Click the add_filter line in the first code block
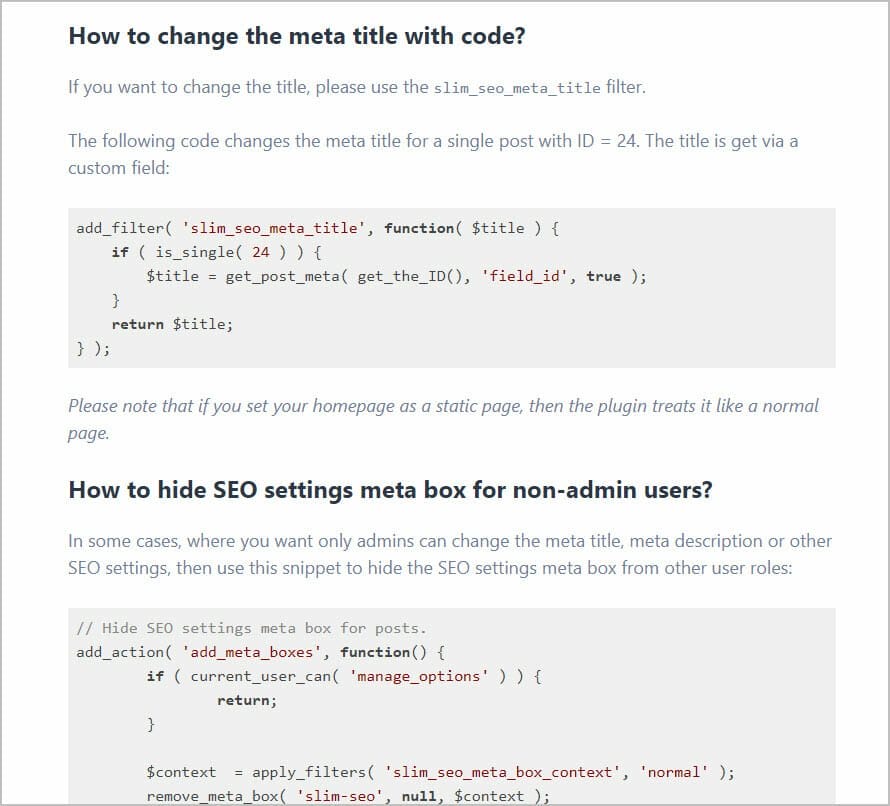 318,228
